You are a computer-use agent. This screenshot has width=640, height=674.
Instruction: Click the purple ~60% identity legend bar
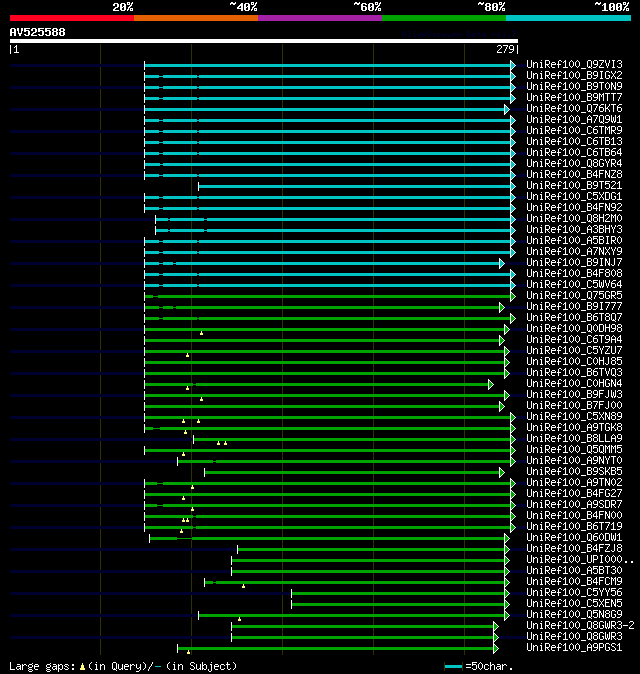tap(320, 18)
